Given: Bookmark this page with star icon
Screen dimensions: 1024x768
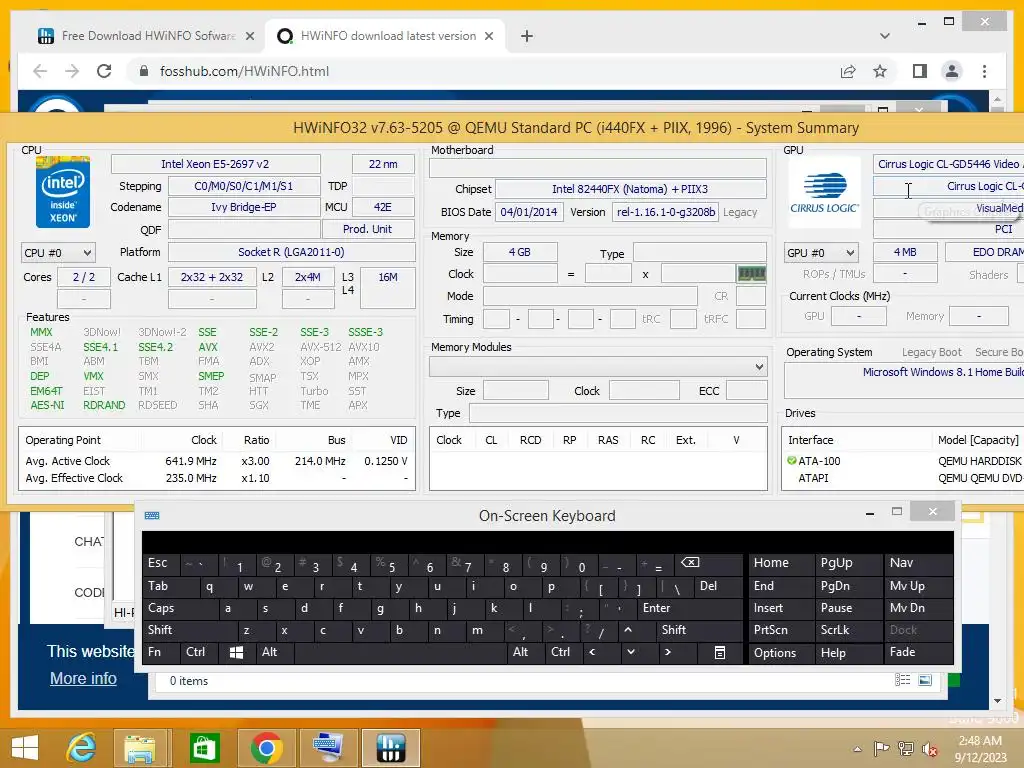Looking at the screenshot, I should (x=880, y=71).
